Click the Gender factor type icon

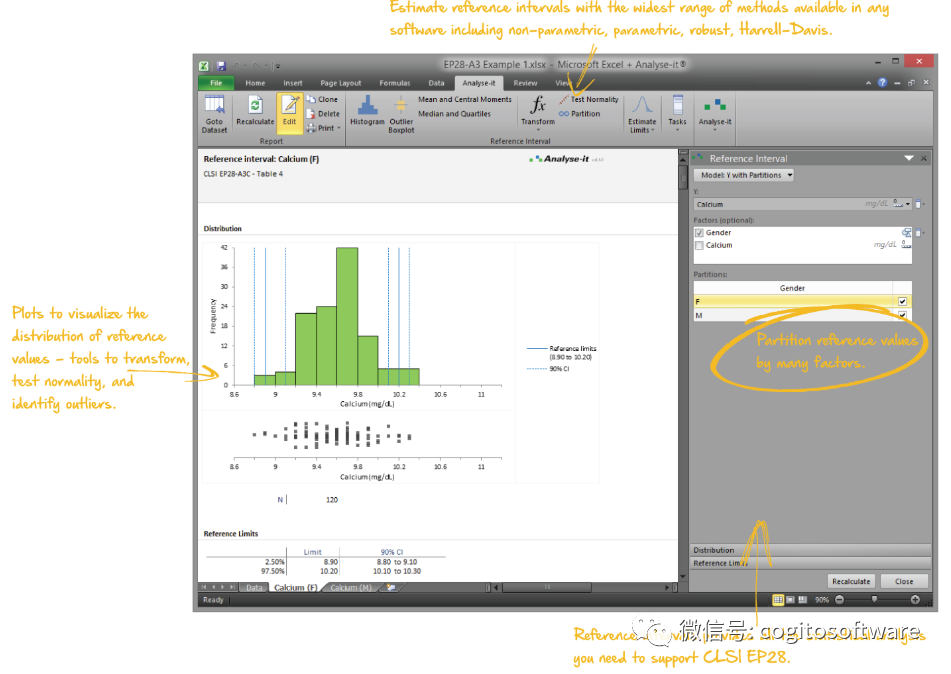tap(906, 232)
